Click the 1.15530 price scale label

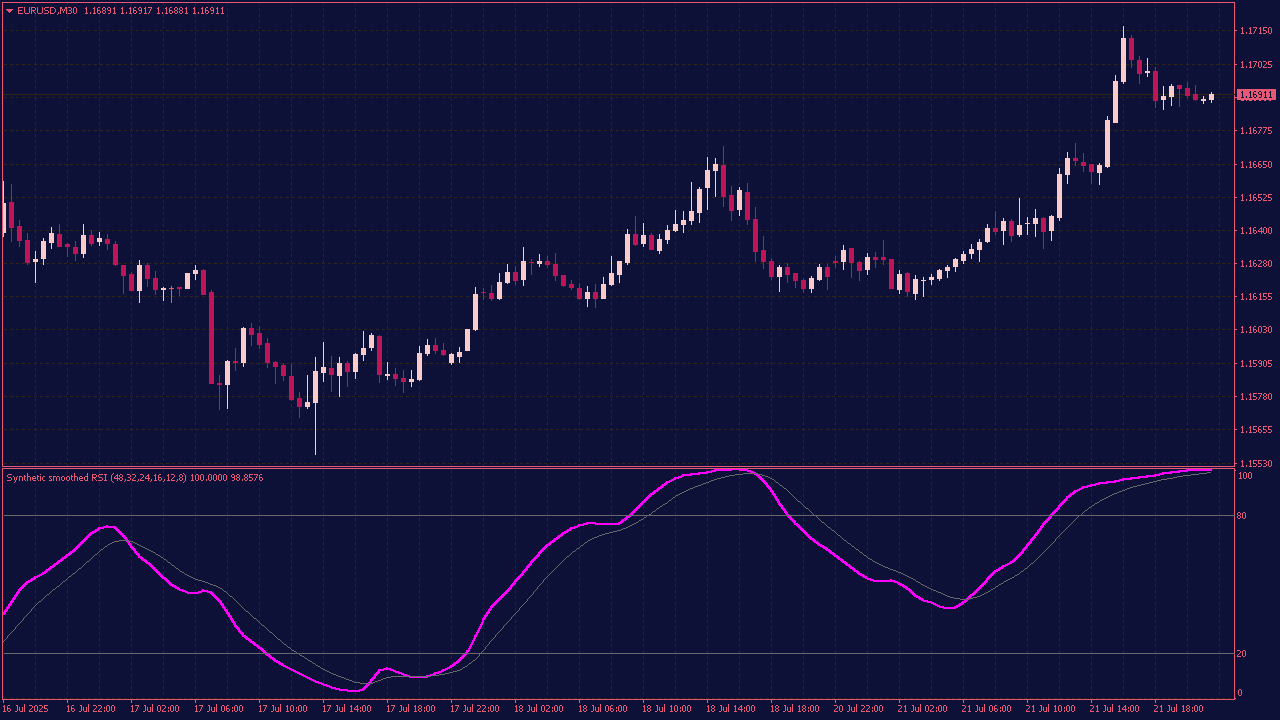pos(1256,464)
